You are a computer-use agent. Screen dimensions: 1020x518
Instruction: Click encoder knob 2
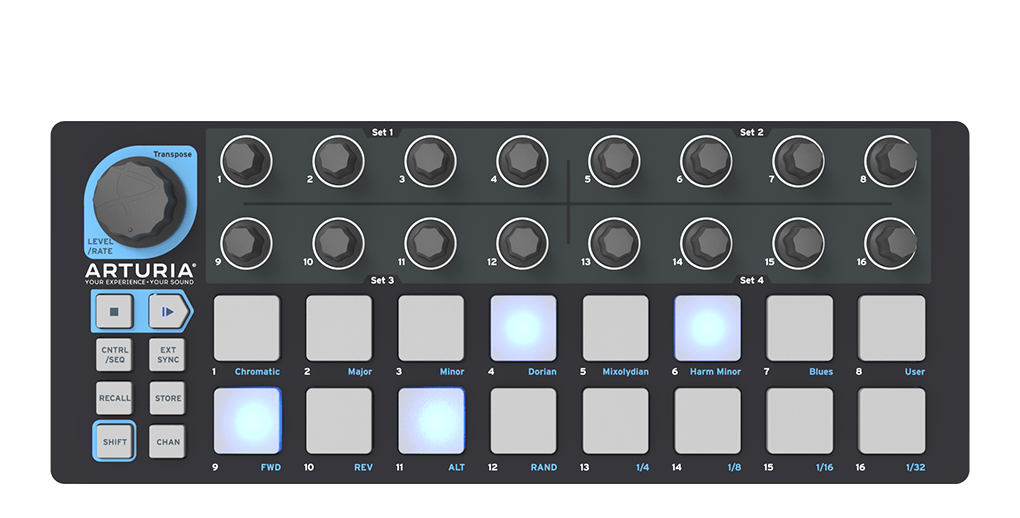338,161
